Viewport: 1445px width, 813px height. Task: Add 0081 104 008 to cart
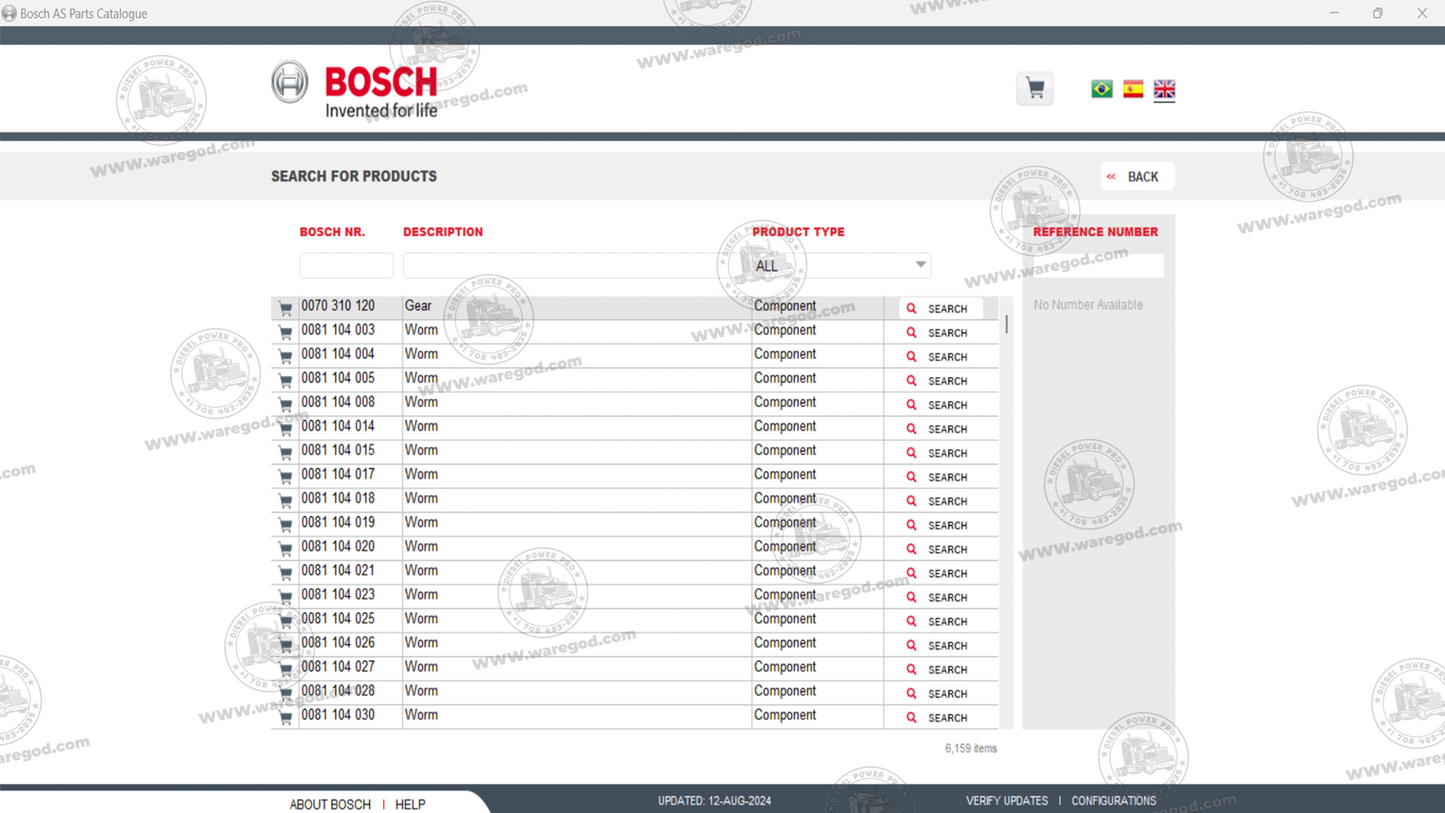pos(285,404)
